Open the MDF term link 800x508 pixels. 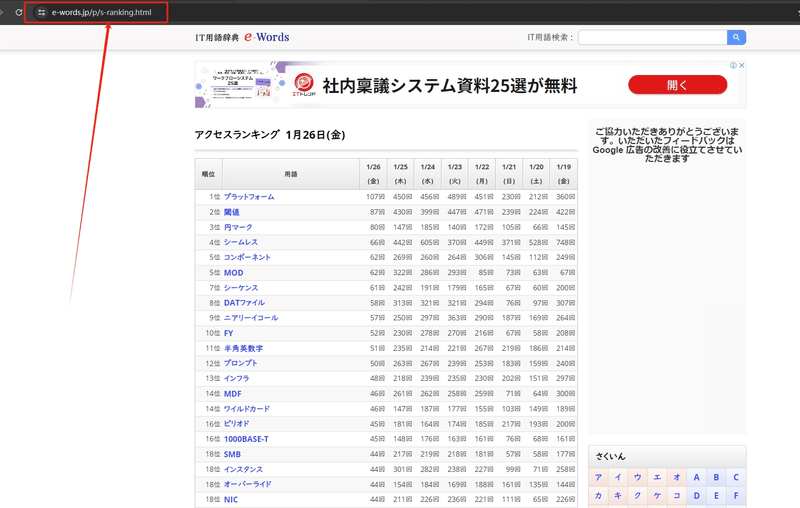click(x=233, y=394)
